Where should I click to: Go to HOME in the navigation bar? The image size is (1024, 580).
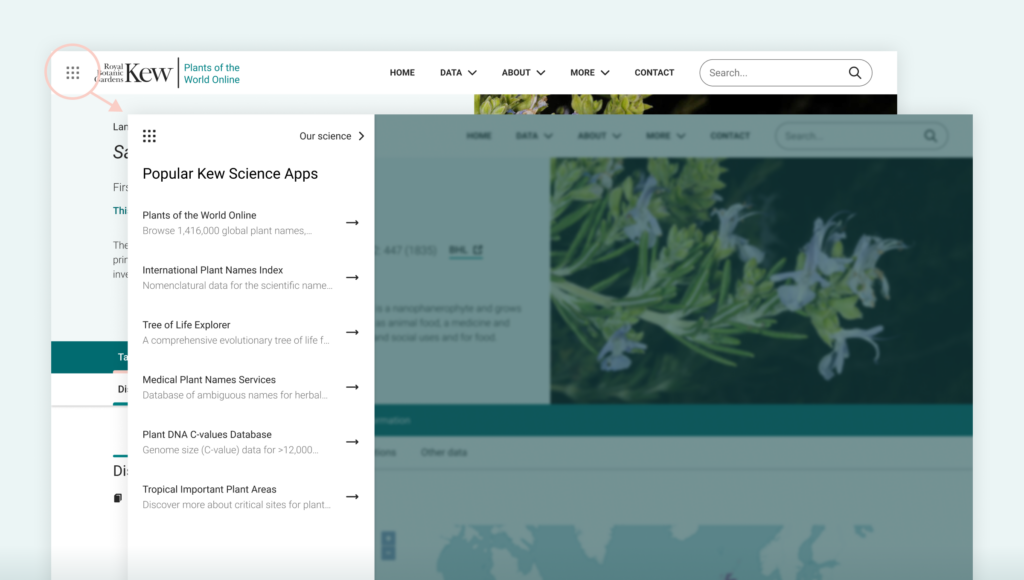(x=402, y=72)
